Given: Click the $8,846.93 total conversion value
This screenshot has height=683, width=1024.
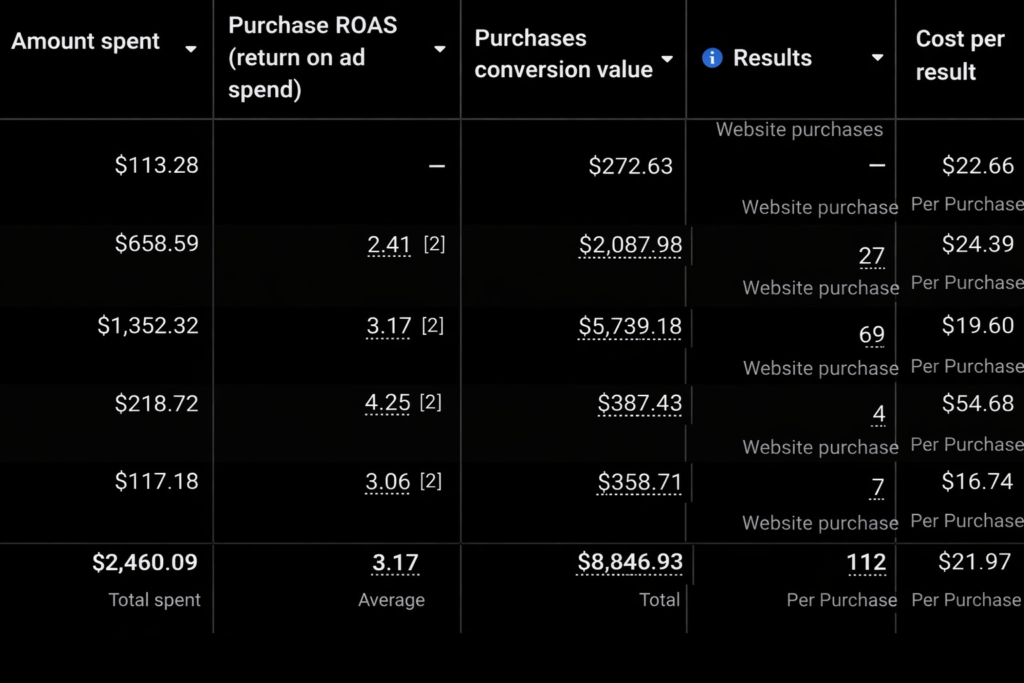Looking at the screenshot, I should [630, 563].
